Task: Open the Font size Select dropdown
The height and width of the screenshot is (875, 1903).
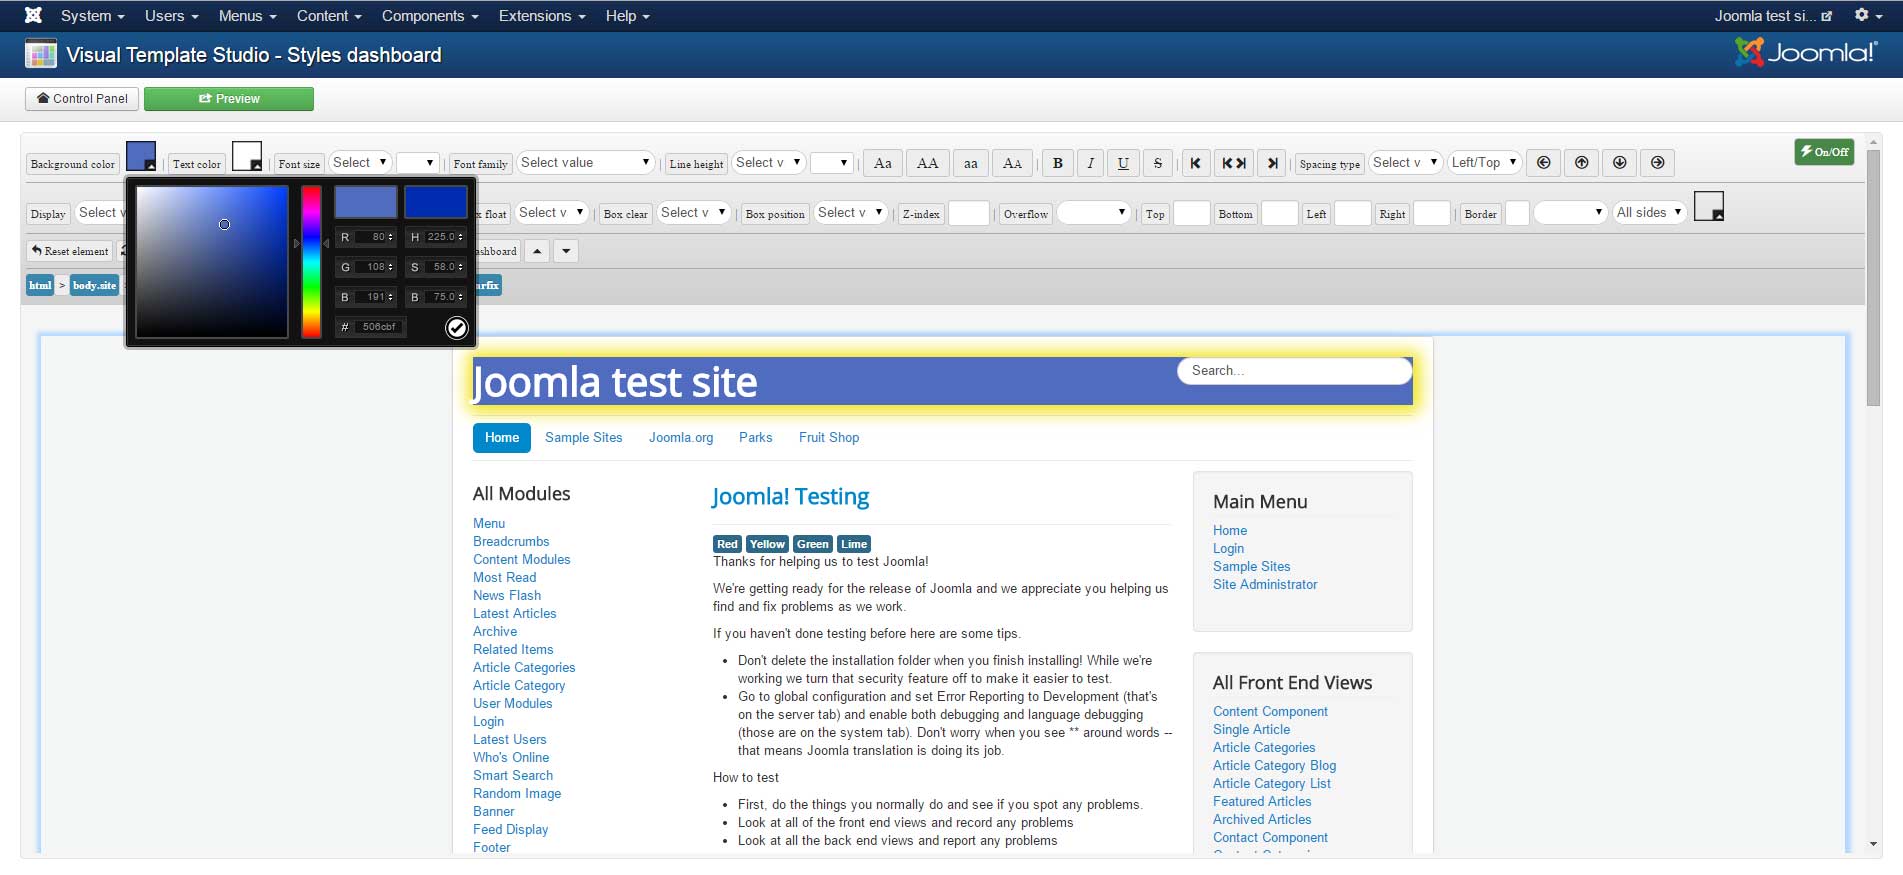Action: point(360,162)
